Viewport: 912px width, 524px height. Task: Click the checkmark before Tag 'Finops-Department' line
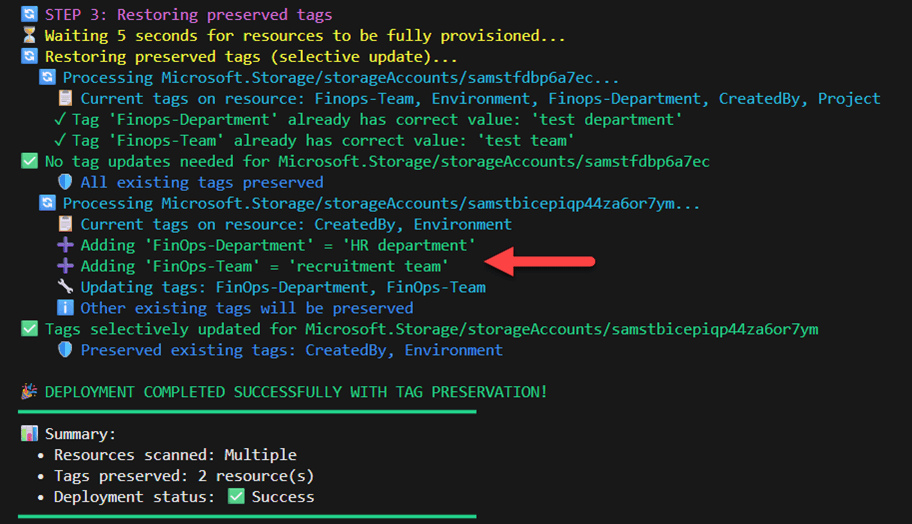(x=61, y=119)
